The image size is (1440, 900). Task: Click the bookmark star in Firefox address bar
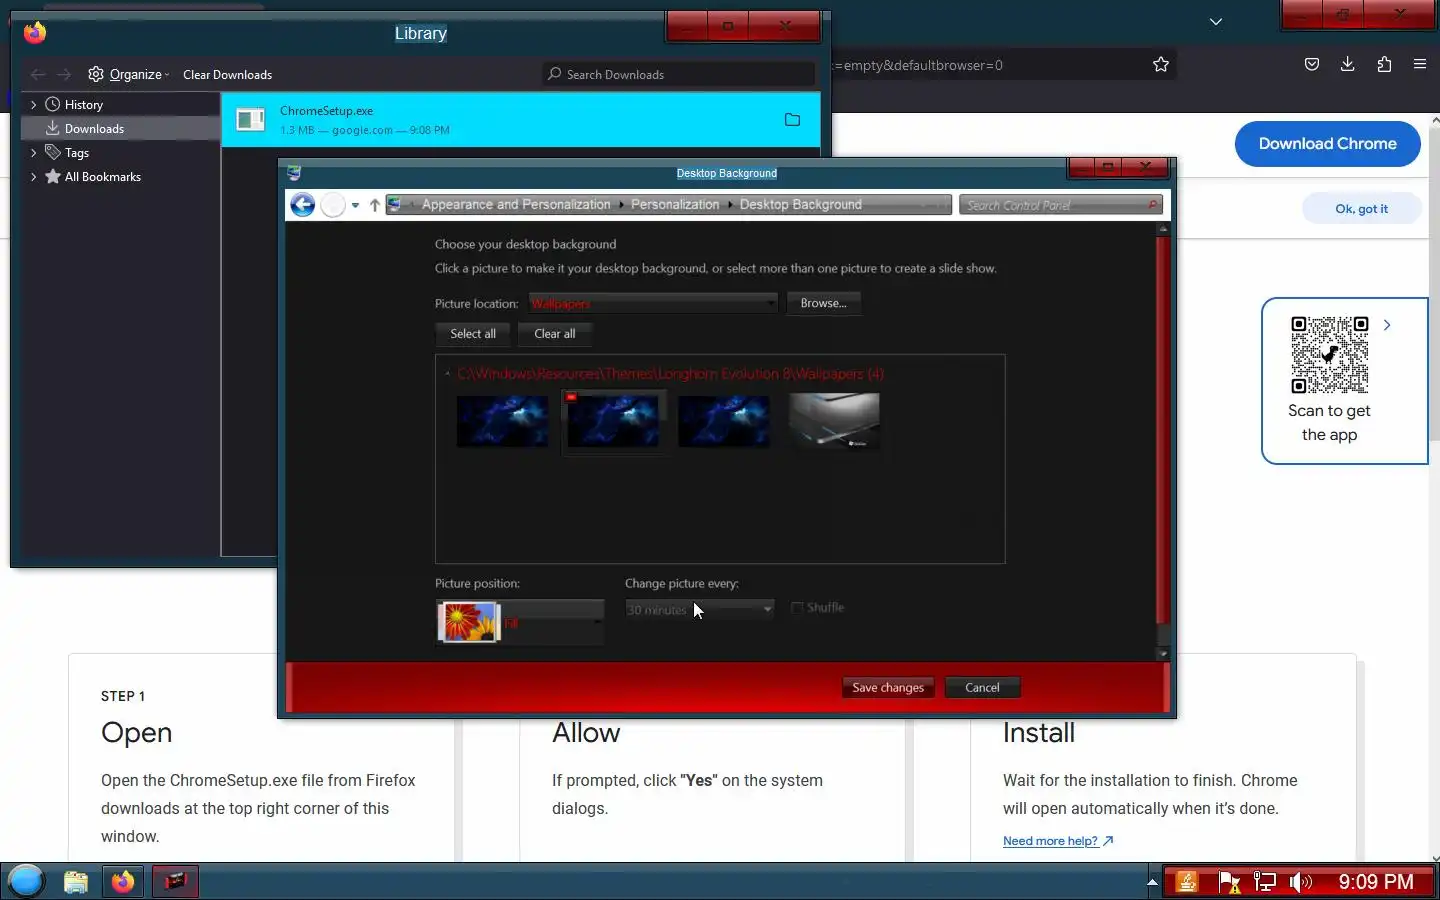point(1160,65)
